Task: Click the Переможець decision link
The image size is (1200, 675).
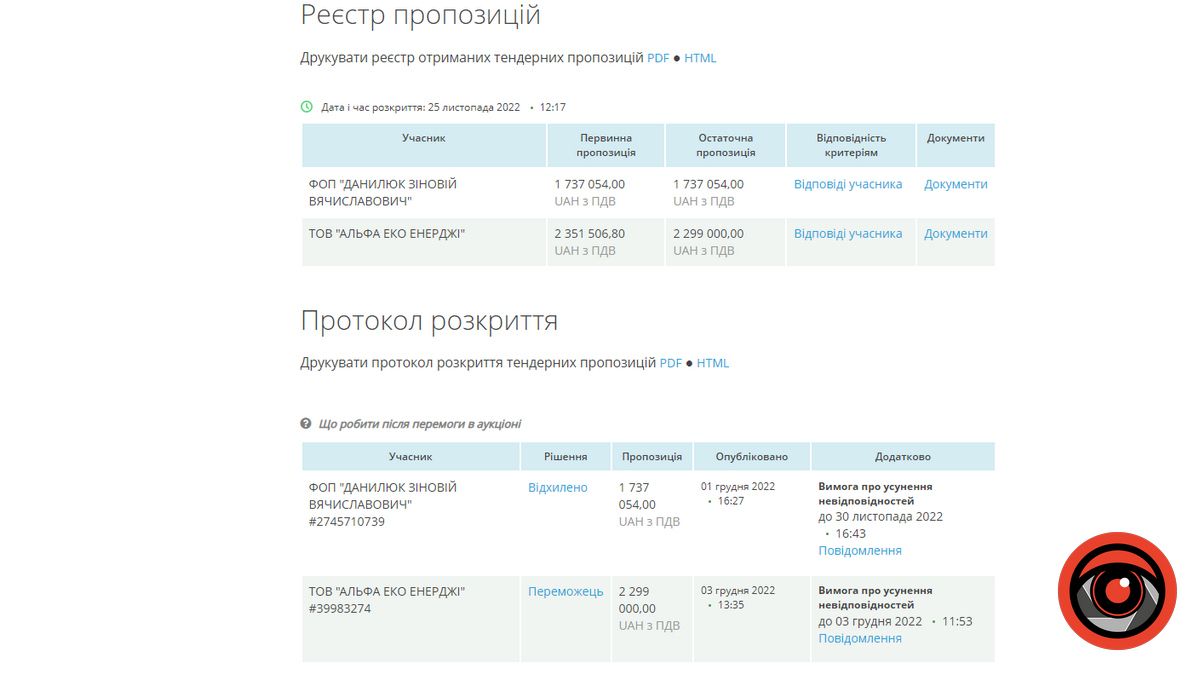Action: coord(565,591)
